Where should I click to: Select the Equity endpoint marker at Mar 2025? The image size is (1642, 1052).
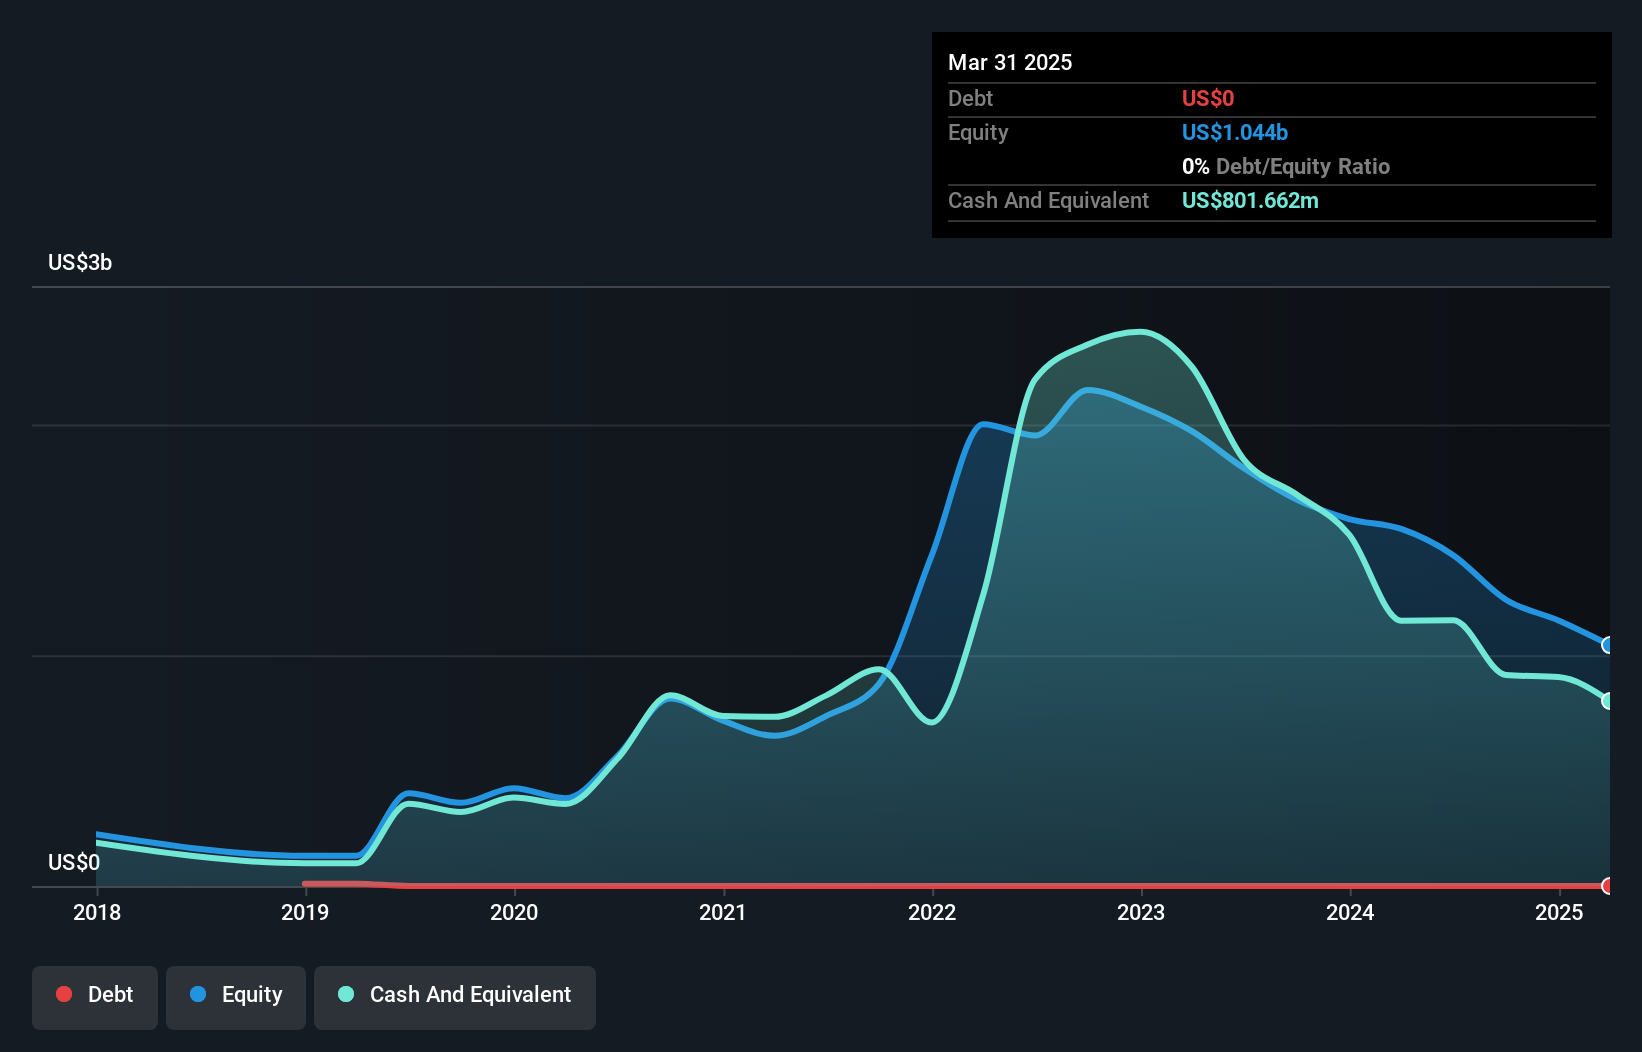1608,645
